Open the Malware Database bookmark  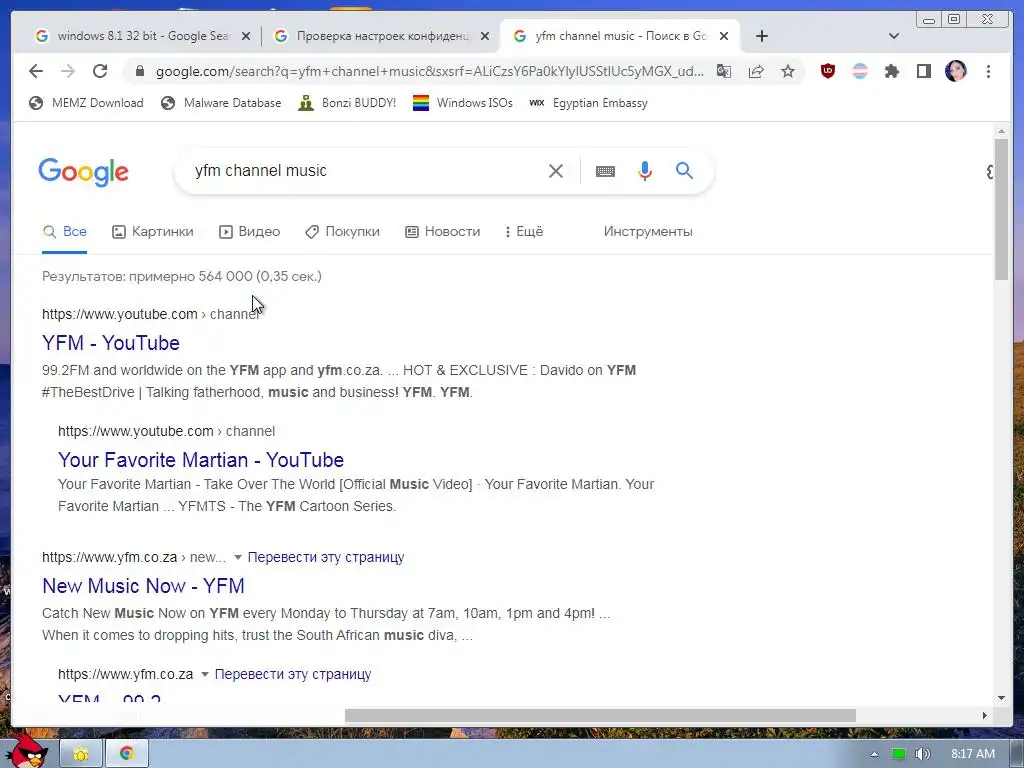(221, 103)
